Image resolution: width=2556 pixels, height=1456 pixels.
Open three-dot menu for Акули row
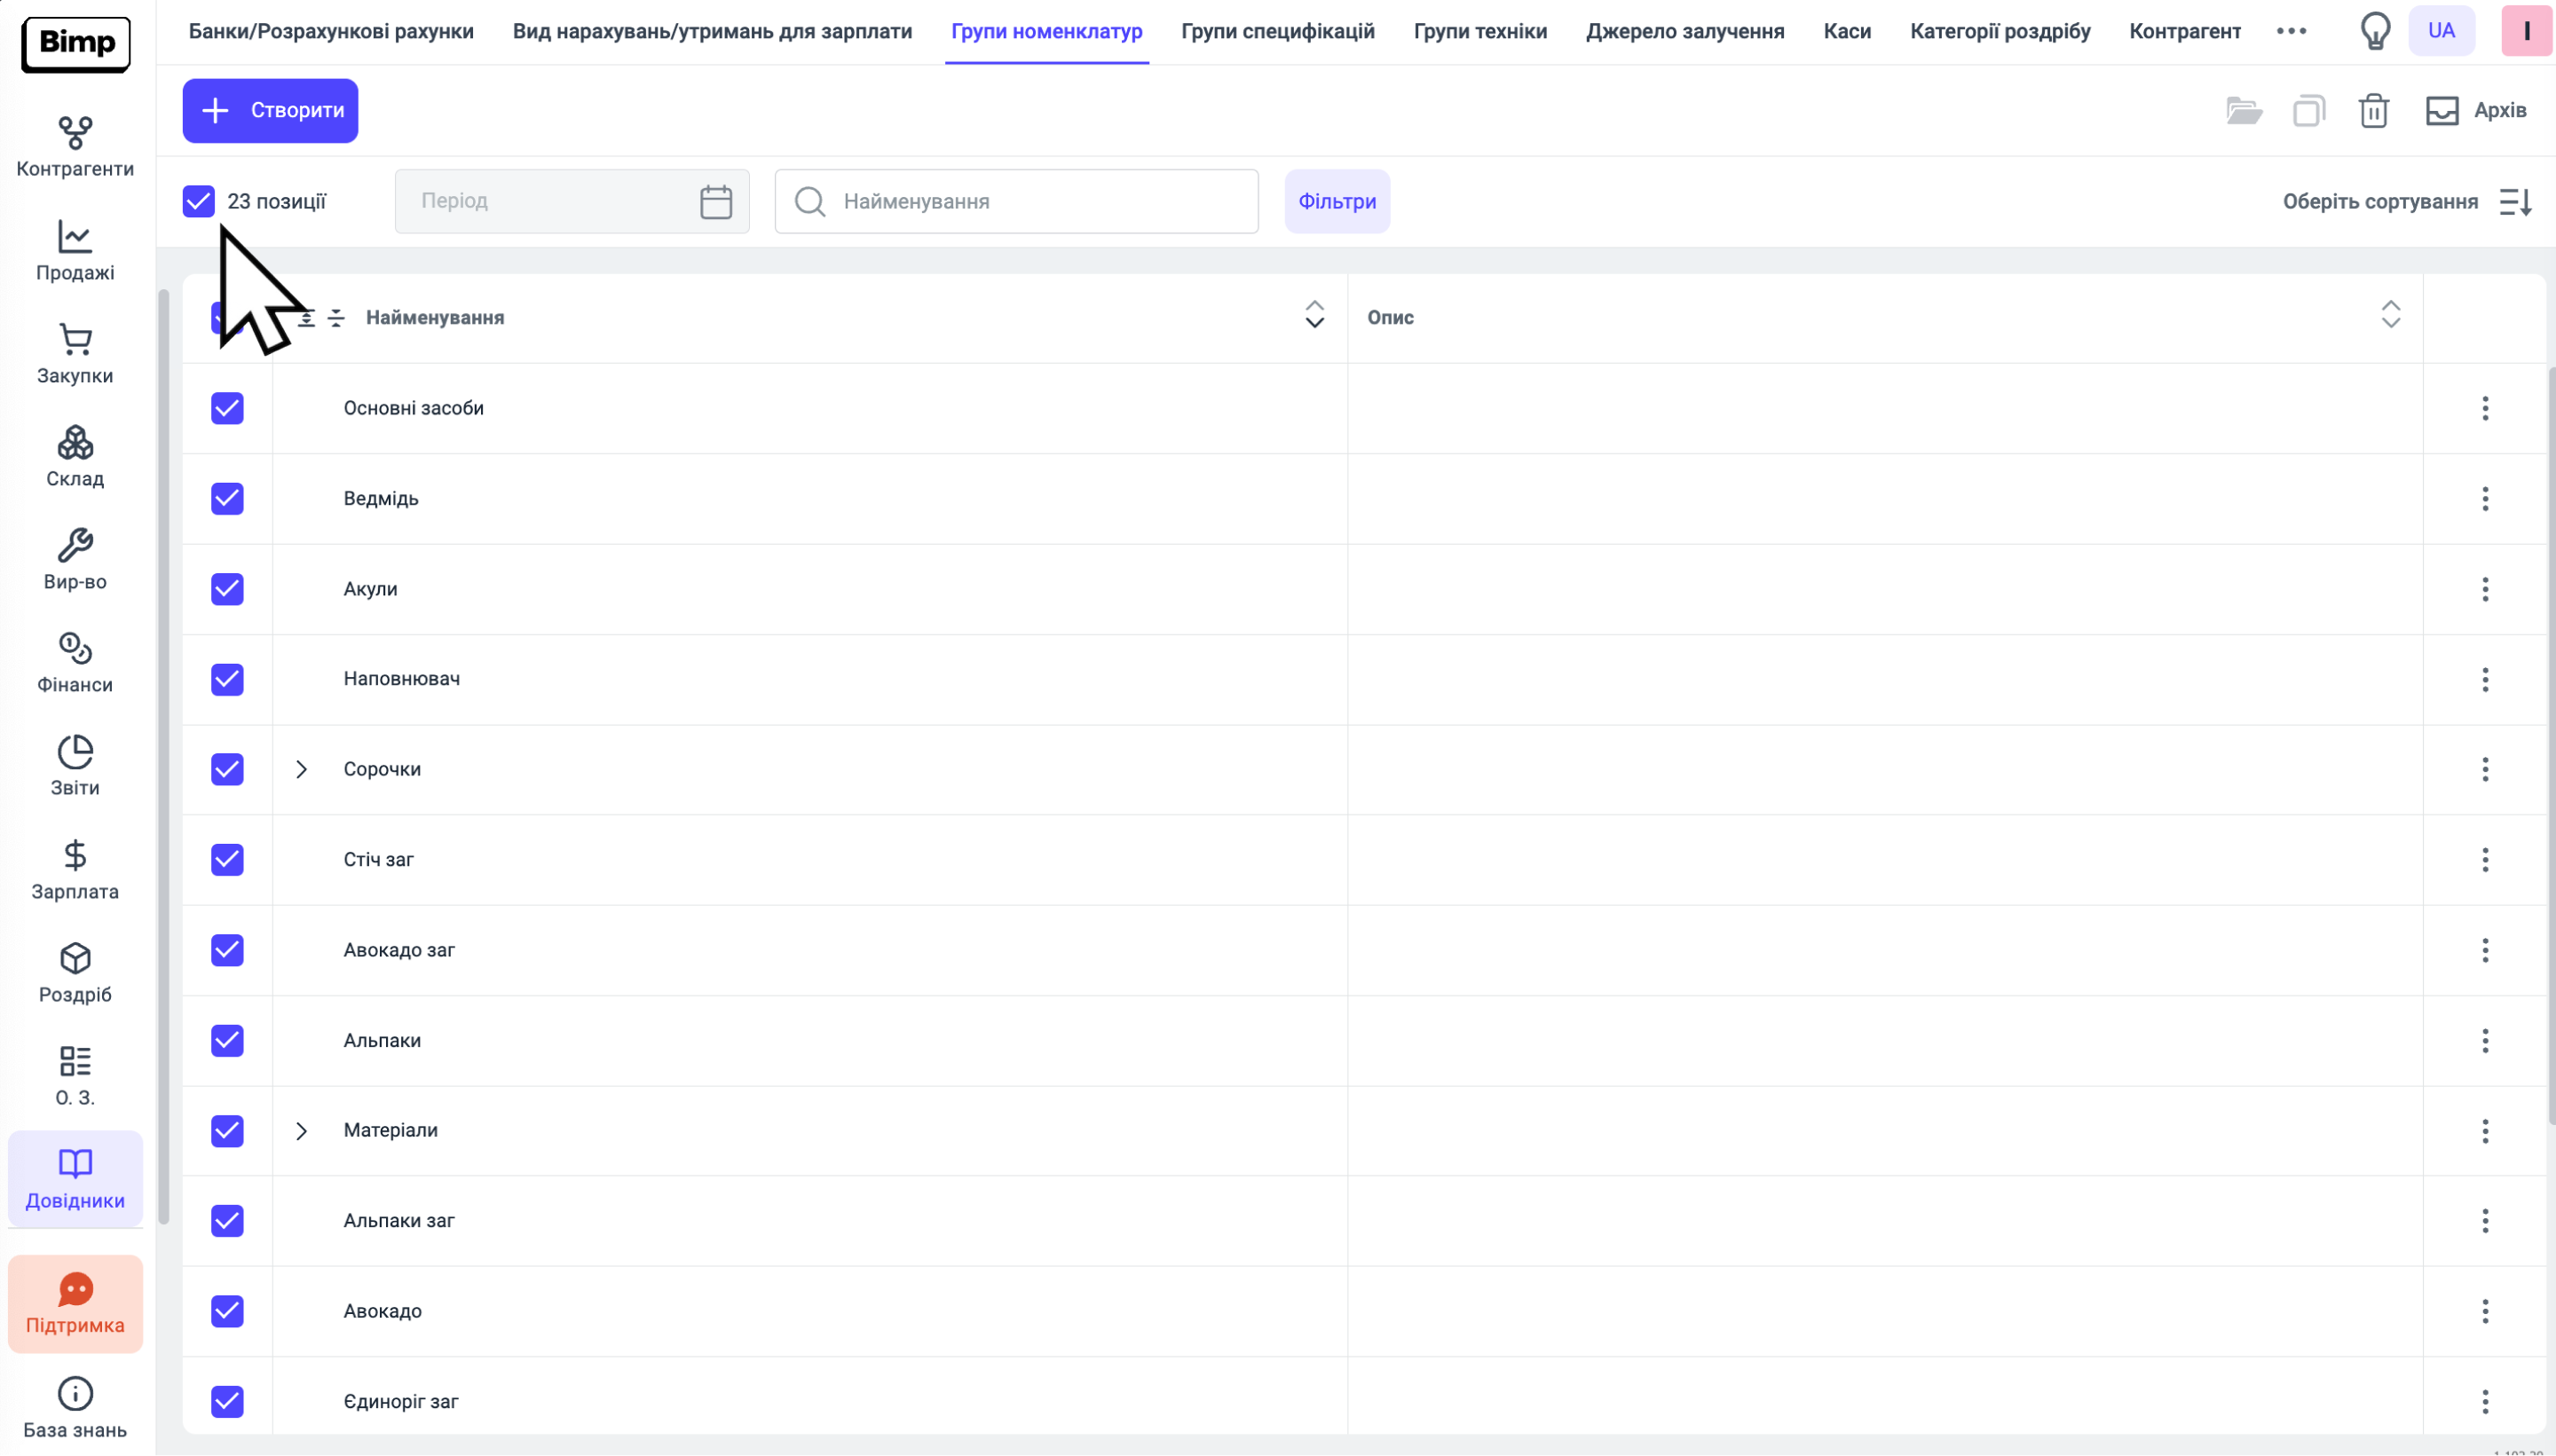pos(2485,589)
